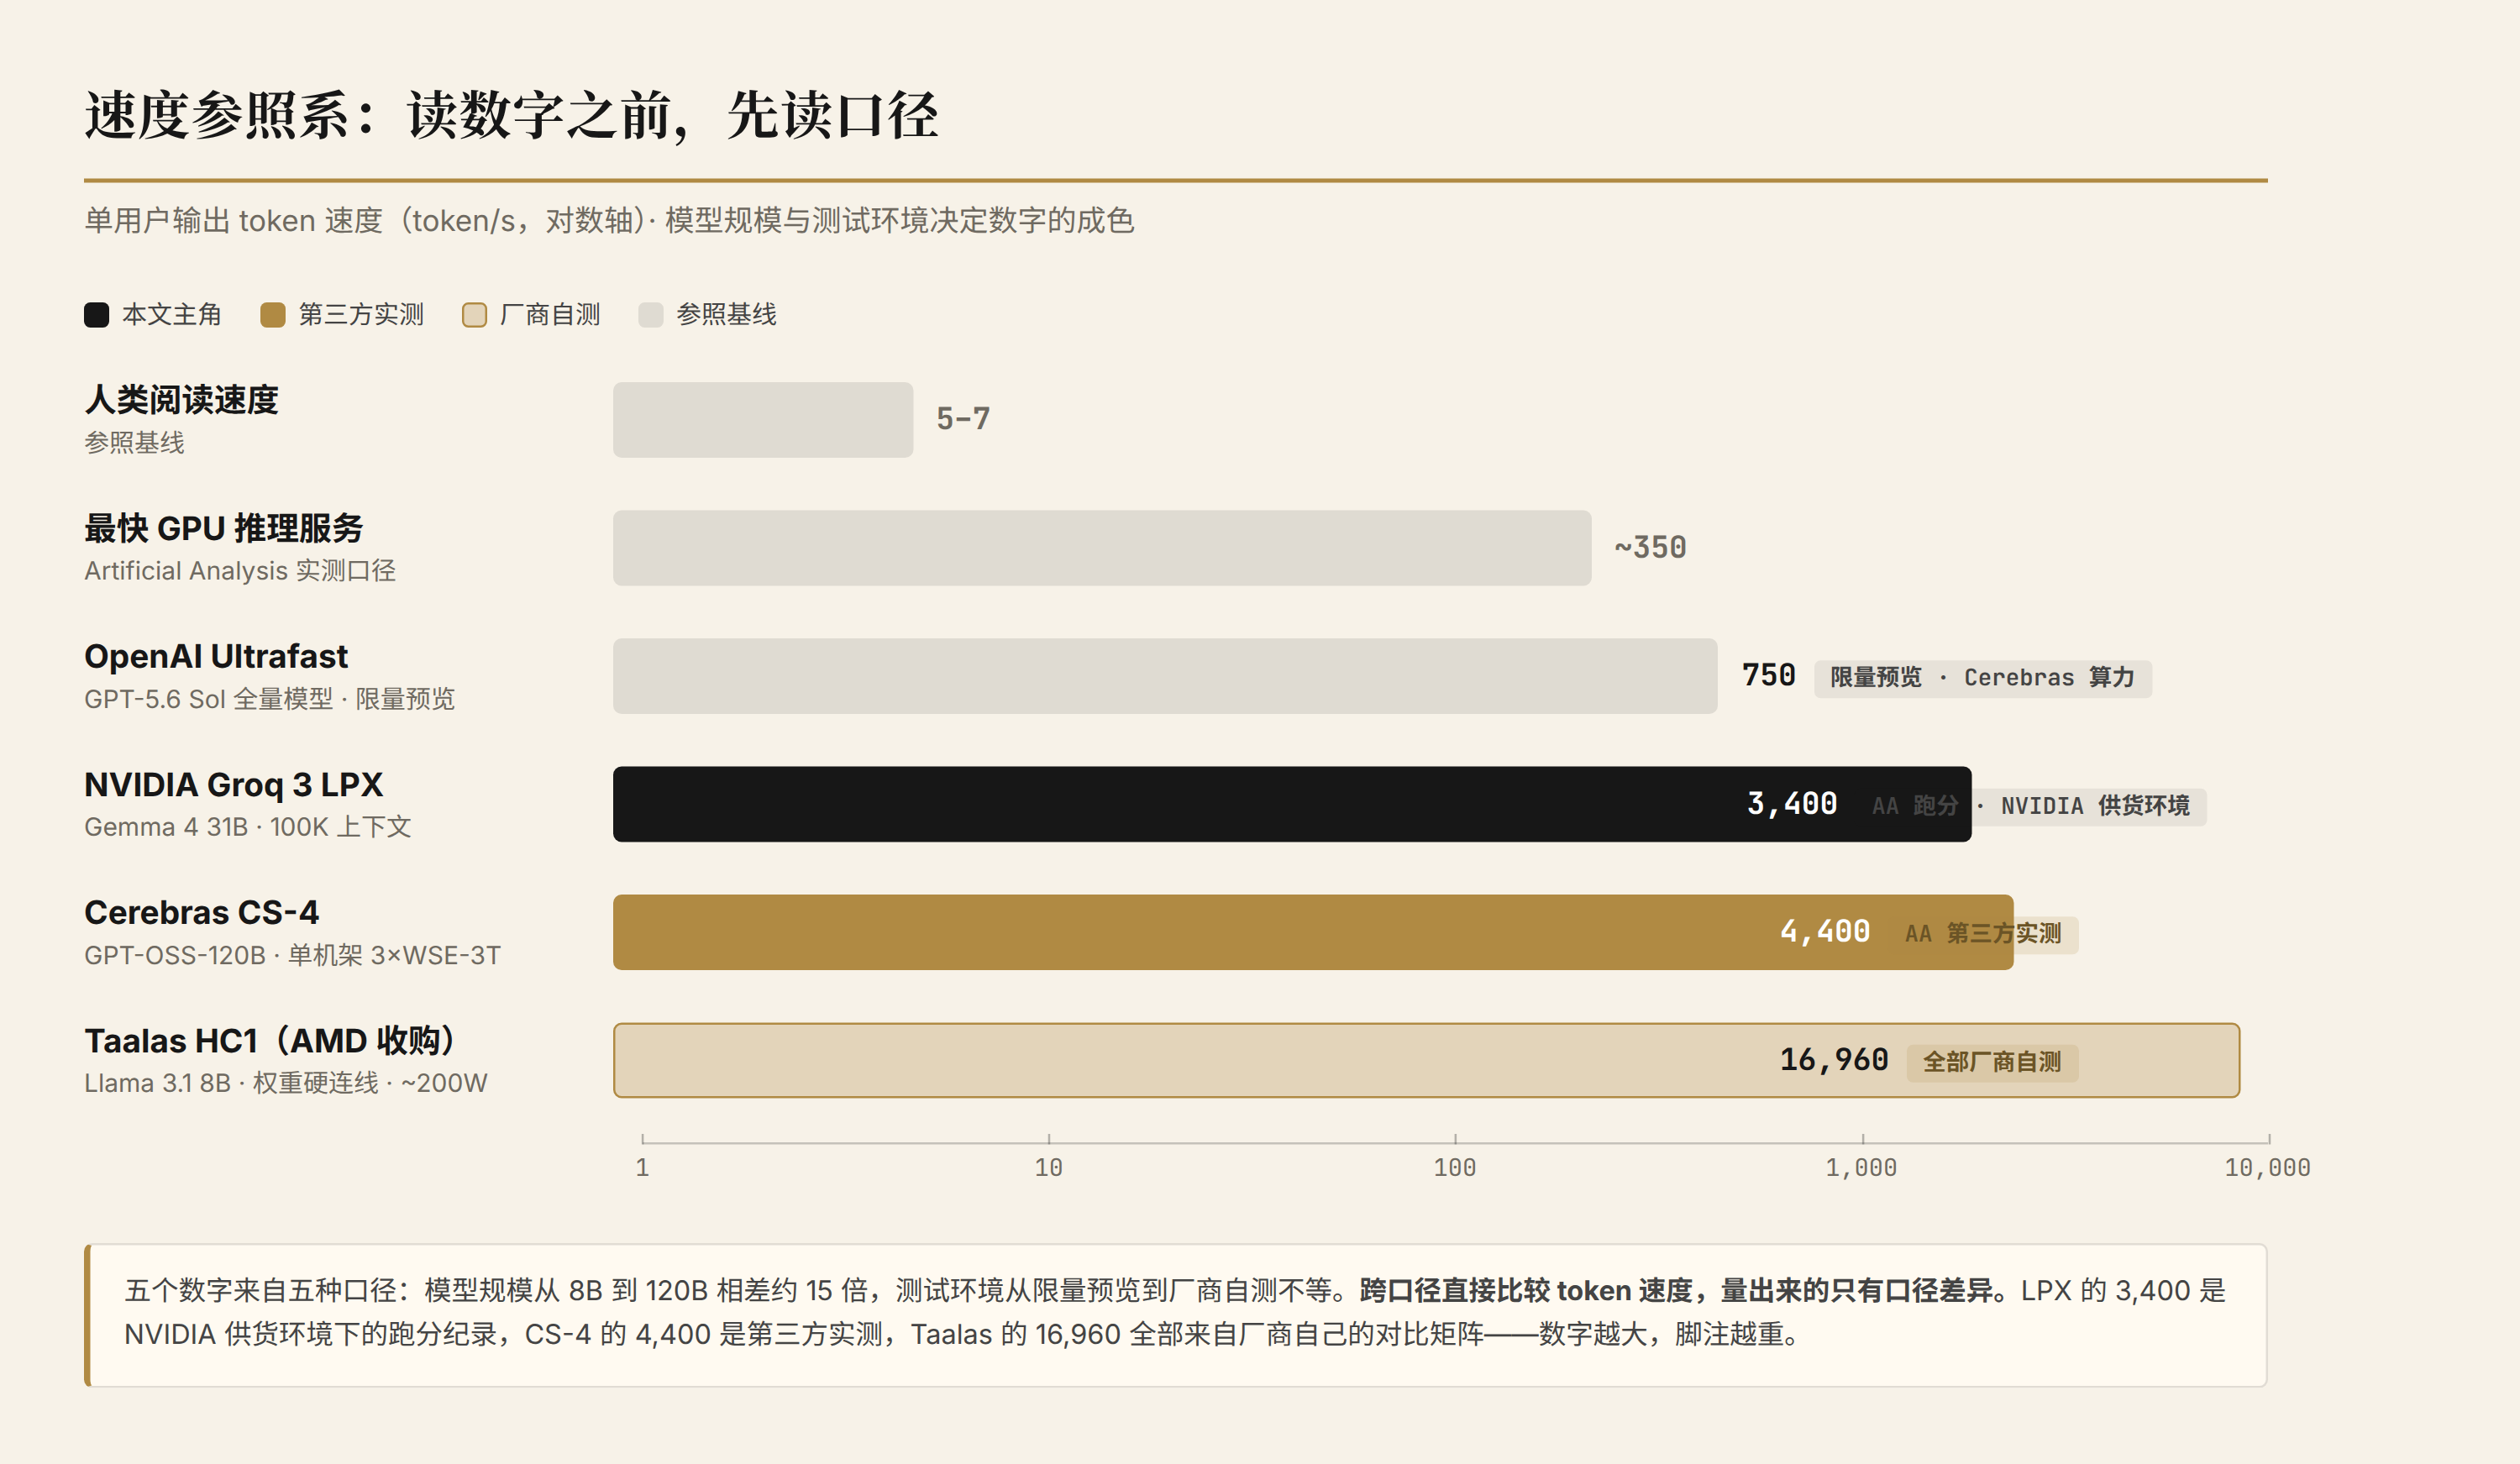Click Artificial Analysis 实测口径 sublabel

pyautogui.click(x=240, y=571)
